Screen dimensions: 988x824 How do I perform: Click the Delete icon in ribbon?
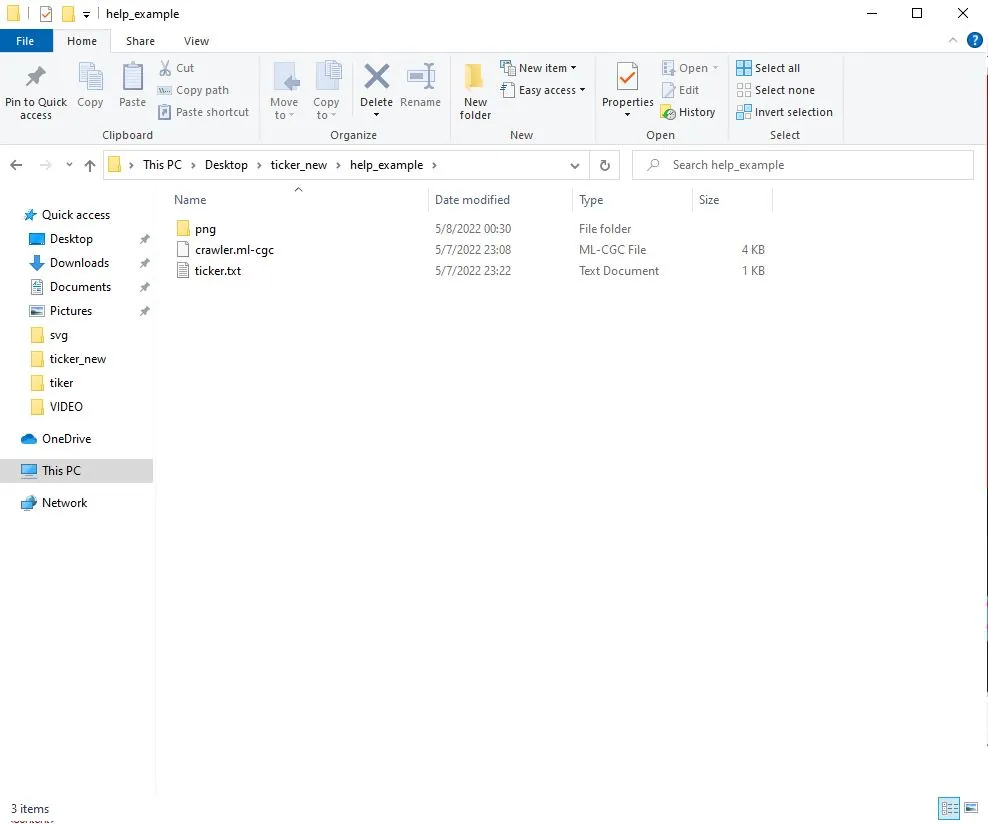(x=376, y=78)
